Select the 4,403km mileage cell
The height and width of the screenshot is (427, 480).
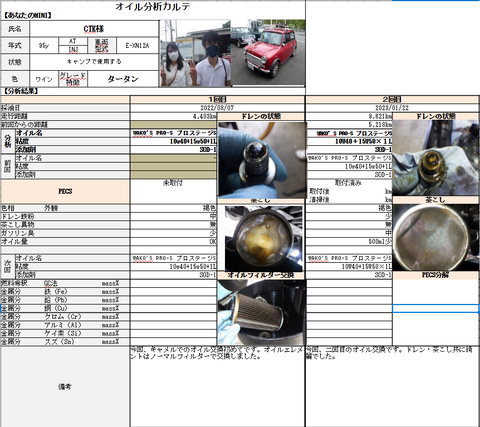(173, 116)
